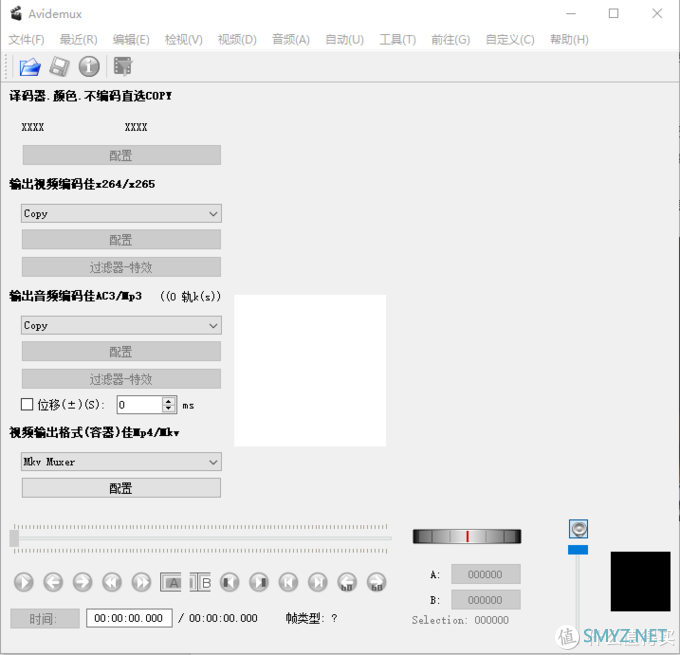Open the 检视(V) menu
The height and width of the screenshot is (655, 680).
(x=183, y=40)
